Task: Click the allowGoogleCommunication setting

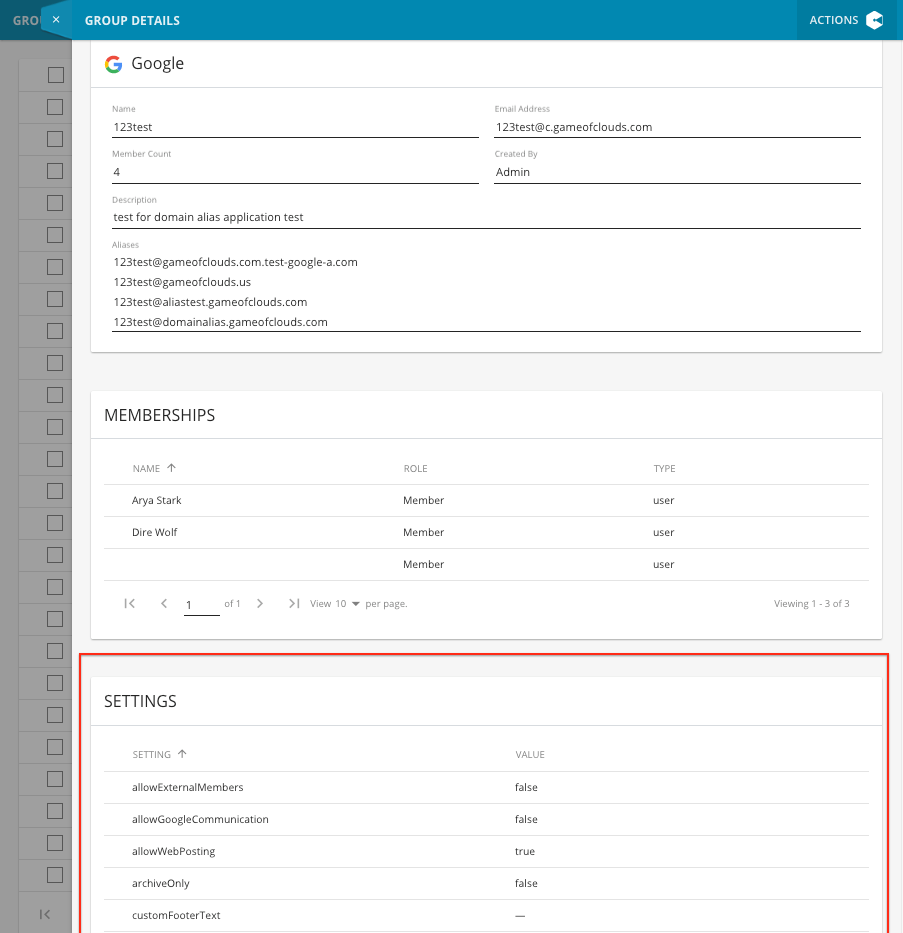Action: click(x=200, y=819)
